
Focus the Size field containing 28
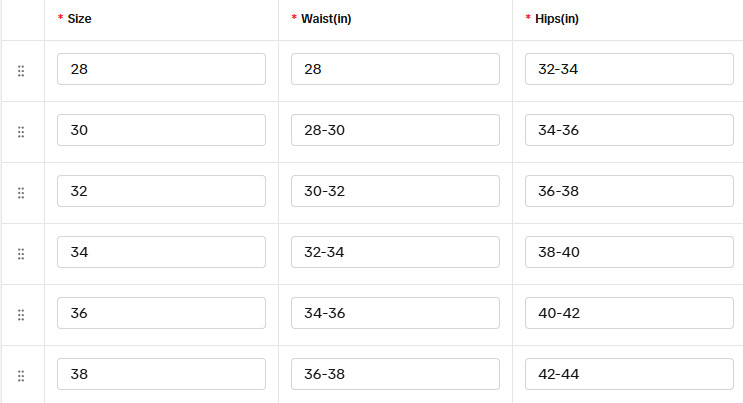click(161, 69)
